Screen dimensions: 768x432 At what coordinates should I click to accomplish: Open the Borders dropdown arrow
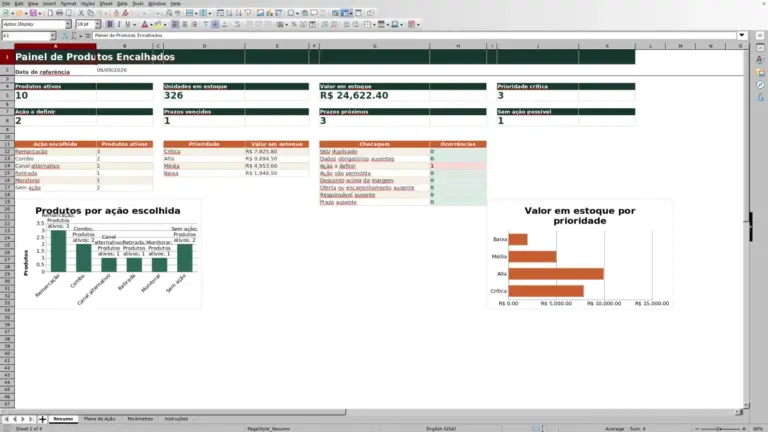coord(374,24)
